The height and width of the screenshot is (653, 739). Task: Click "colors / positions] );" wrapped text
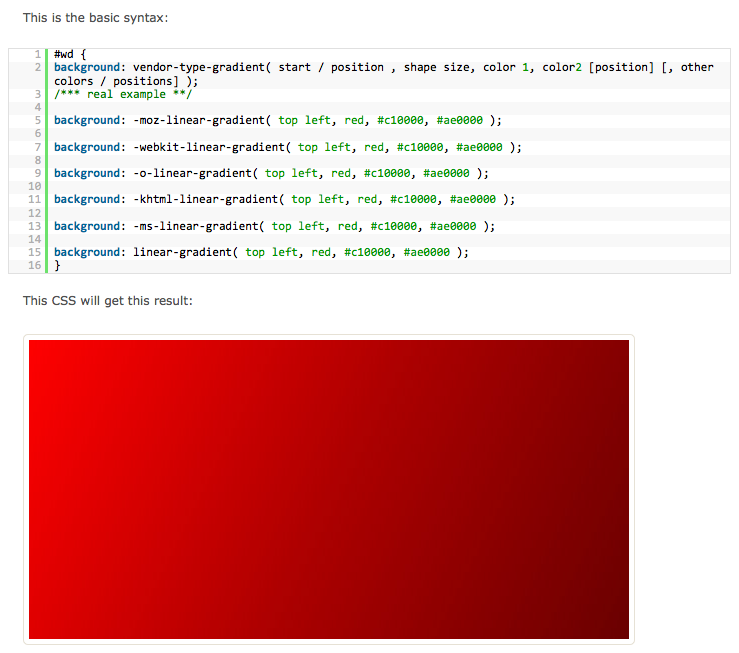tap(126, 81)
